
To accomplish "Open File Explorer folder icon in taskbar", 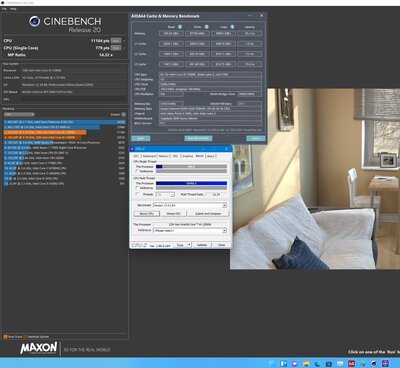I will [x=306, y=363].
